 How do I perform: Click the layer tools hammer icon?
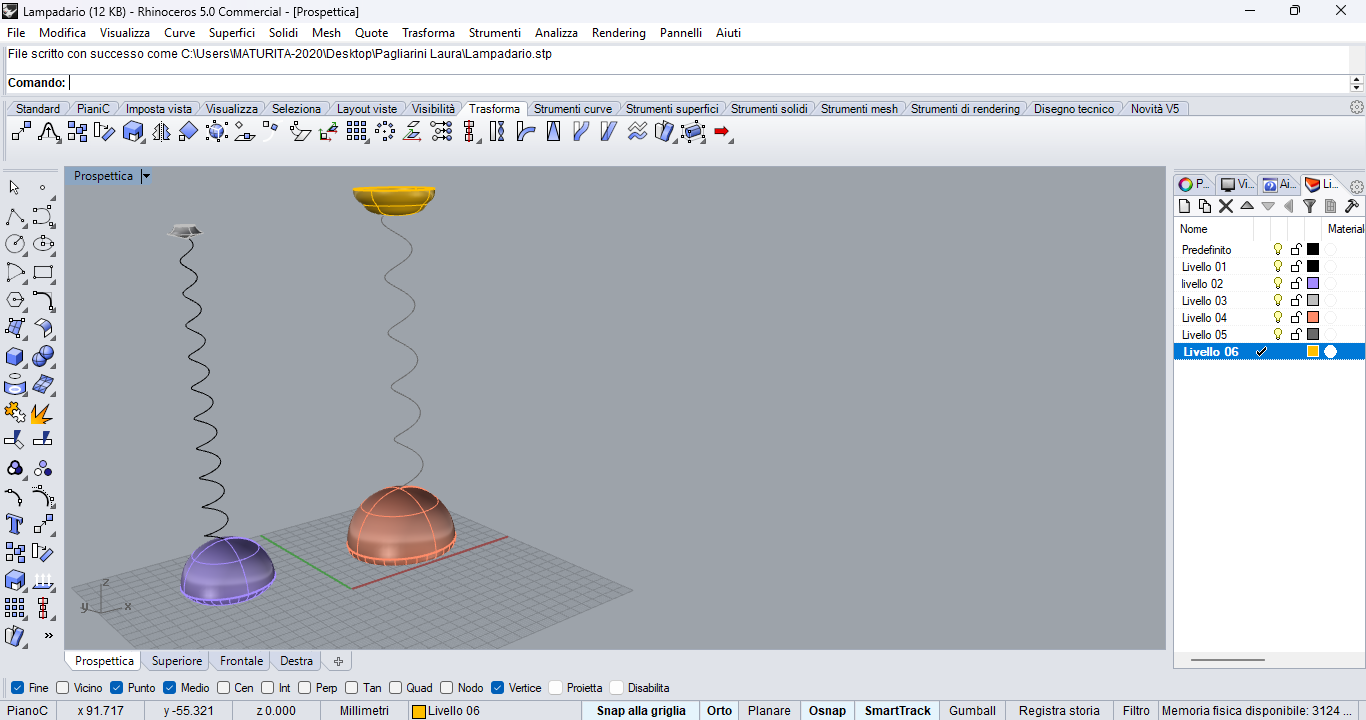[1351, 206]
